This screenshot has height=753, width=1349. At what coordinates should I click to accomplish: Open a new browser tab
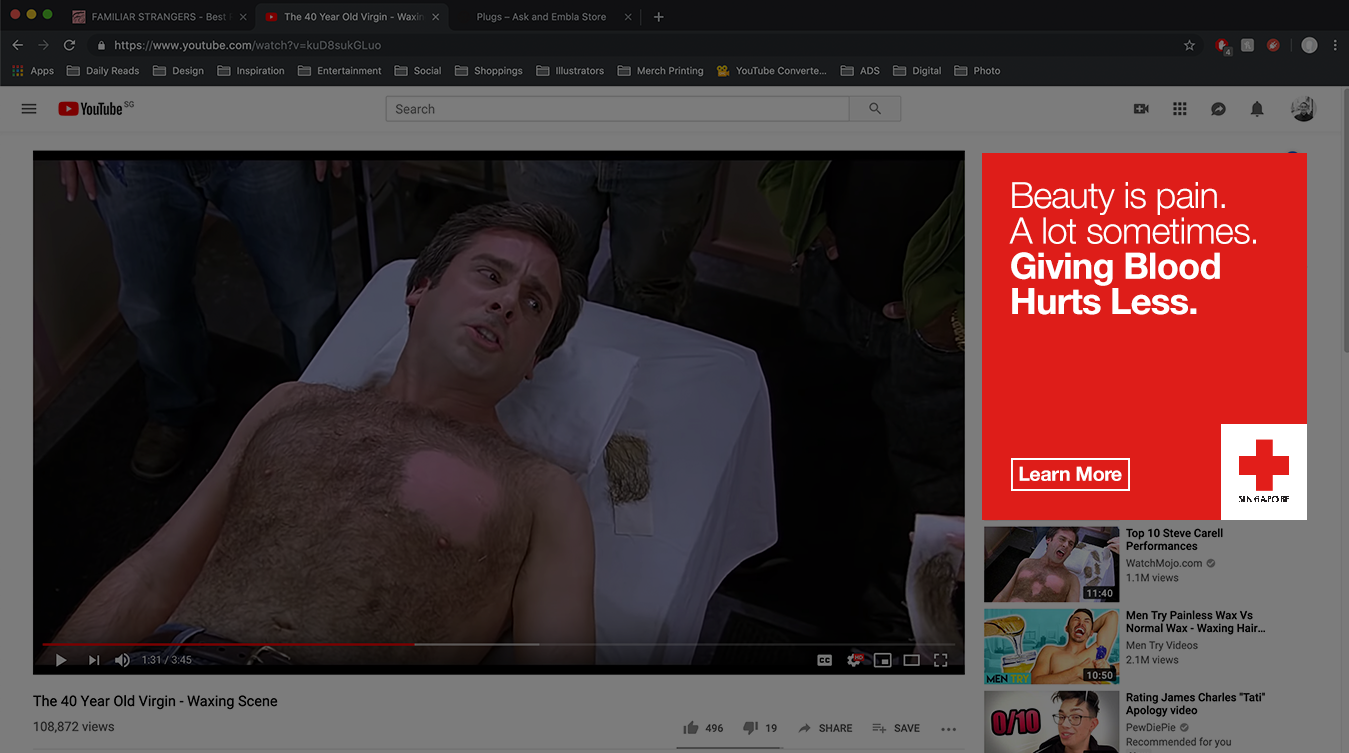click(658, 17)
